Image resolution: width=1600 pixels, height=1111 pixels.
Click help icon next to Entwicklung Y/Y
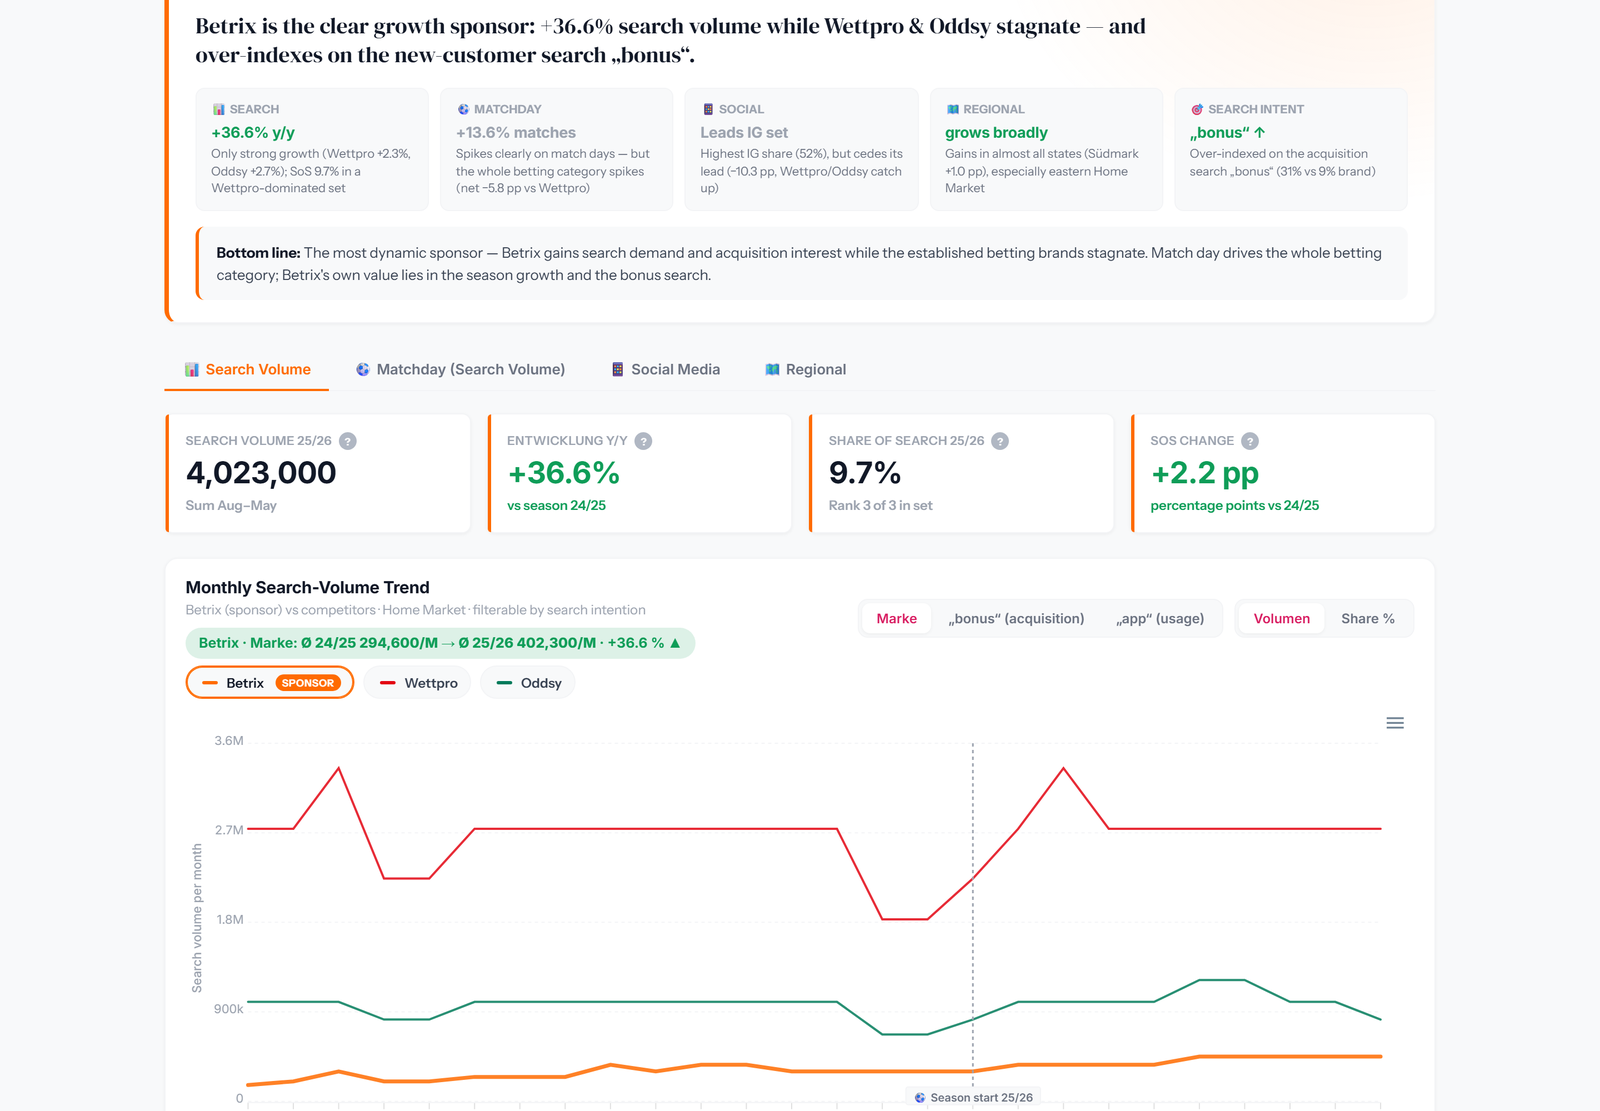(x=644, y=441)
